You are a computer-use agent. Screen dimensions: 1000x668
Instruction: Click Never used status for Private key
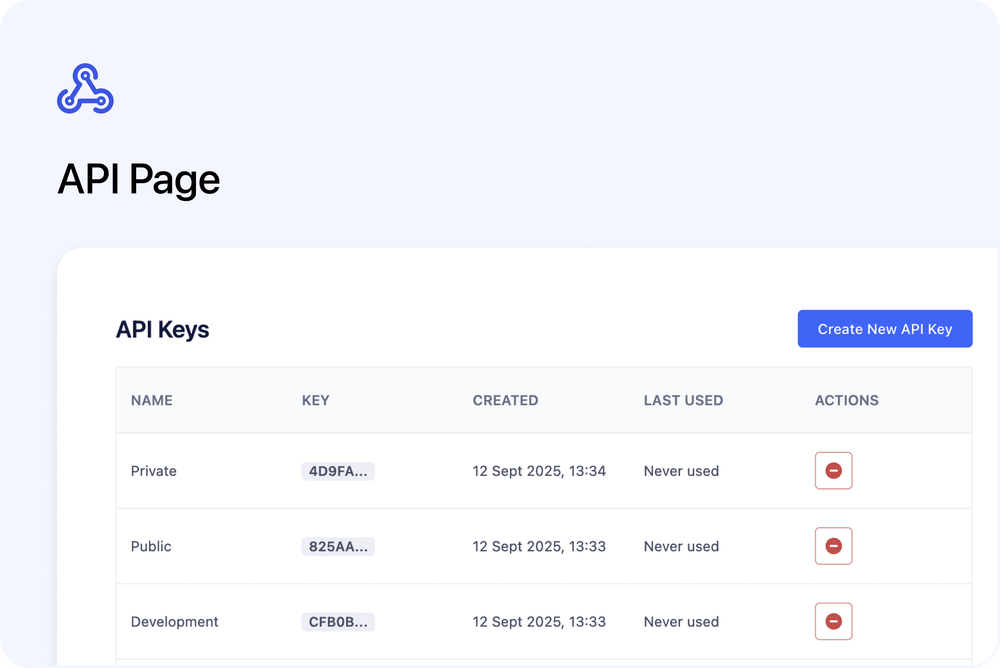tap(681, 470)
